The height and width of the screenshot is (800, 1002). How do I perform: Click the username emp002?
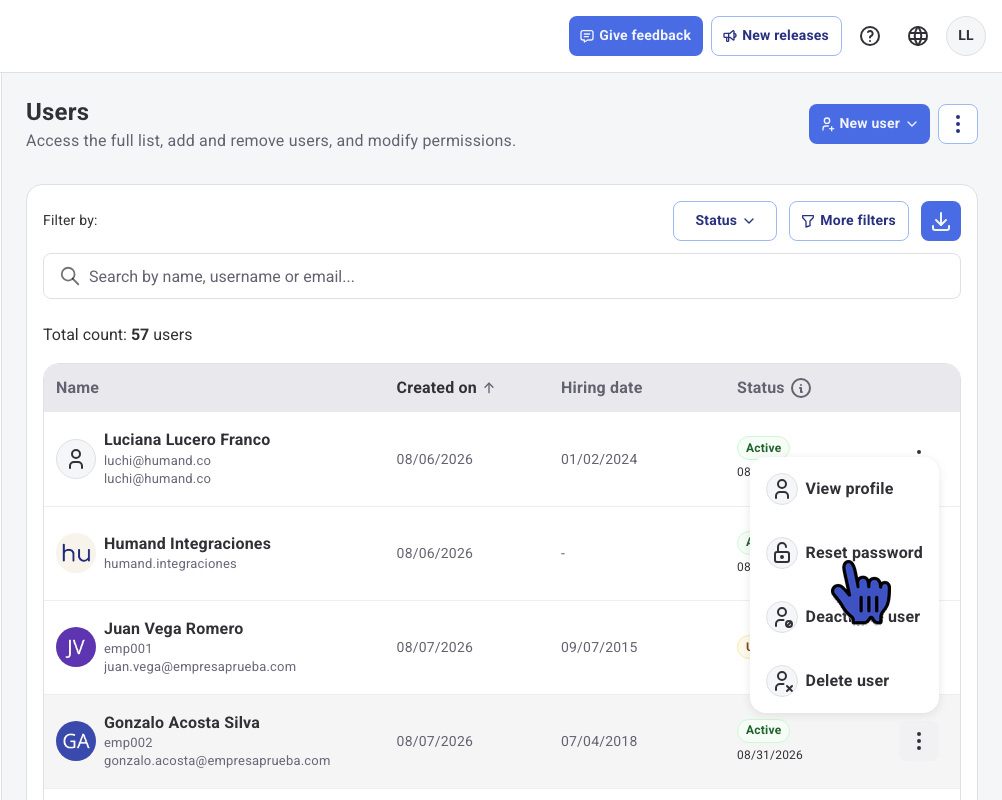pyautogui.click(x=128, y=742)
